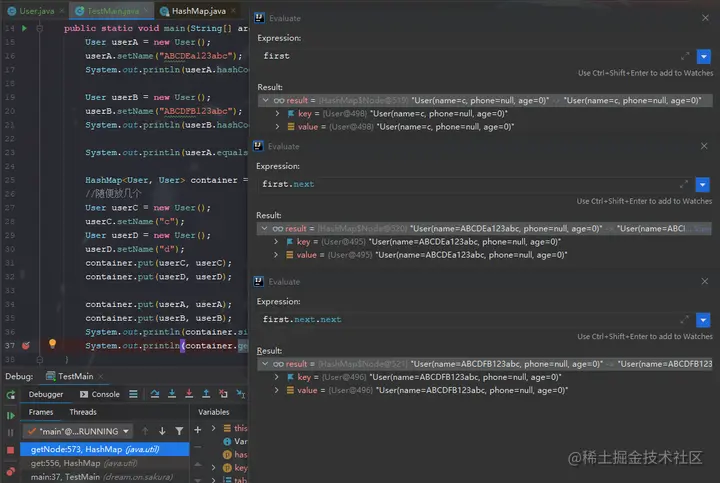720x483 pixels.
Task: Expand the 'first.next' expression field editor
Action: [x=684, y=184]
